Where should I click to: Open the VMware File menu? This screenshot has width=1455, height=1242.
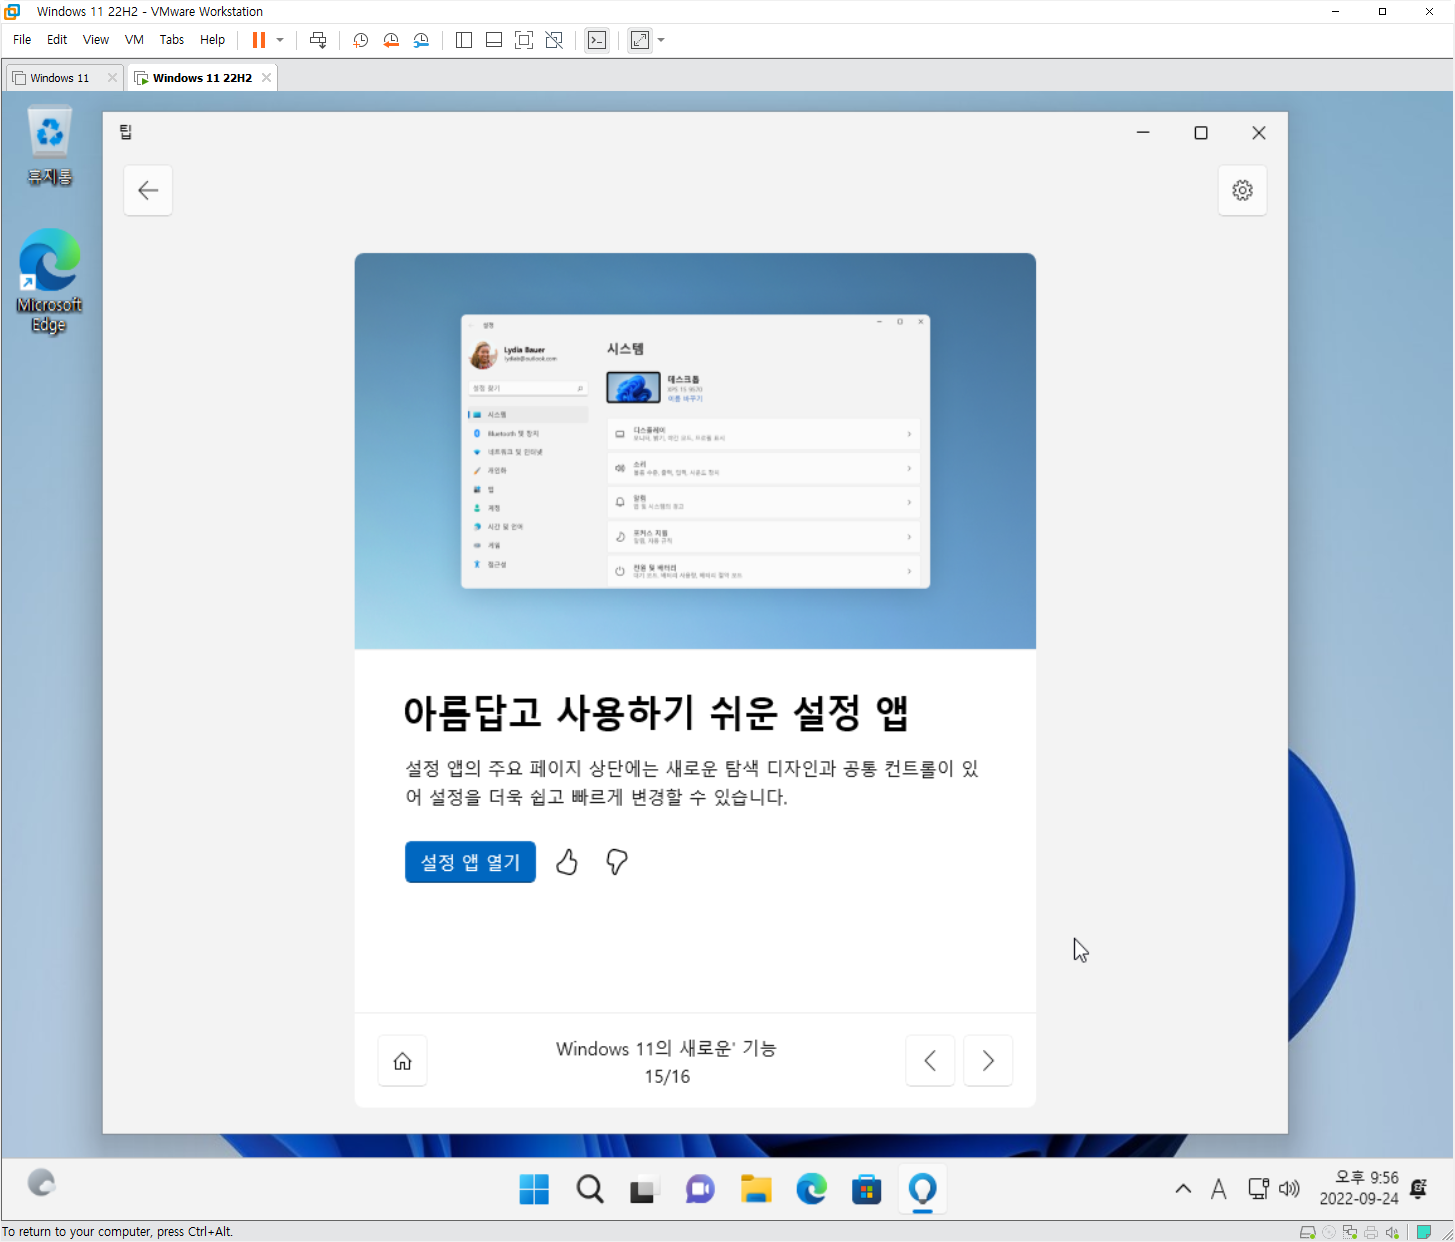[x=22, y=40]
